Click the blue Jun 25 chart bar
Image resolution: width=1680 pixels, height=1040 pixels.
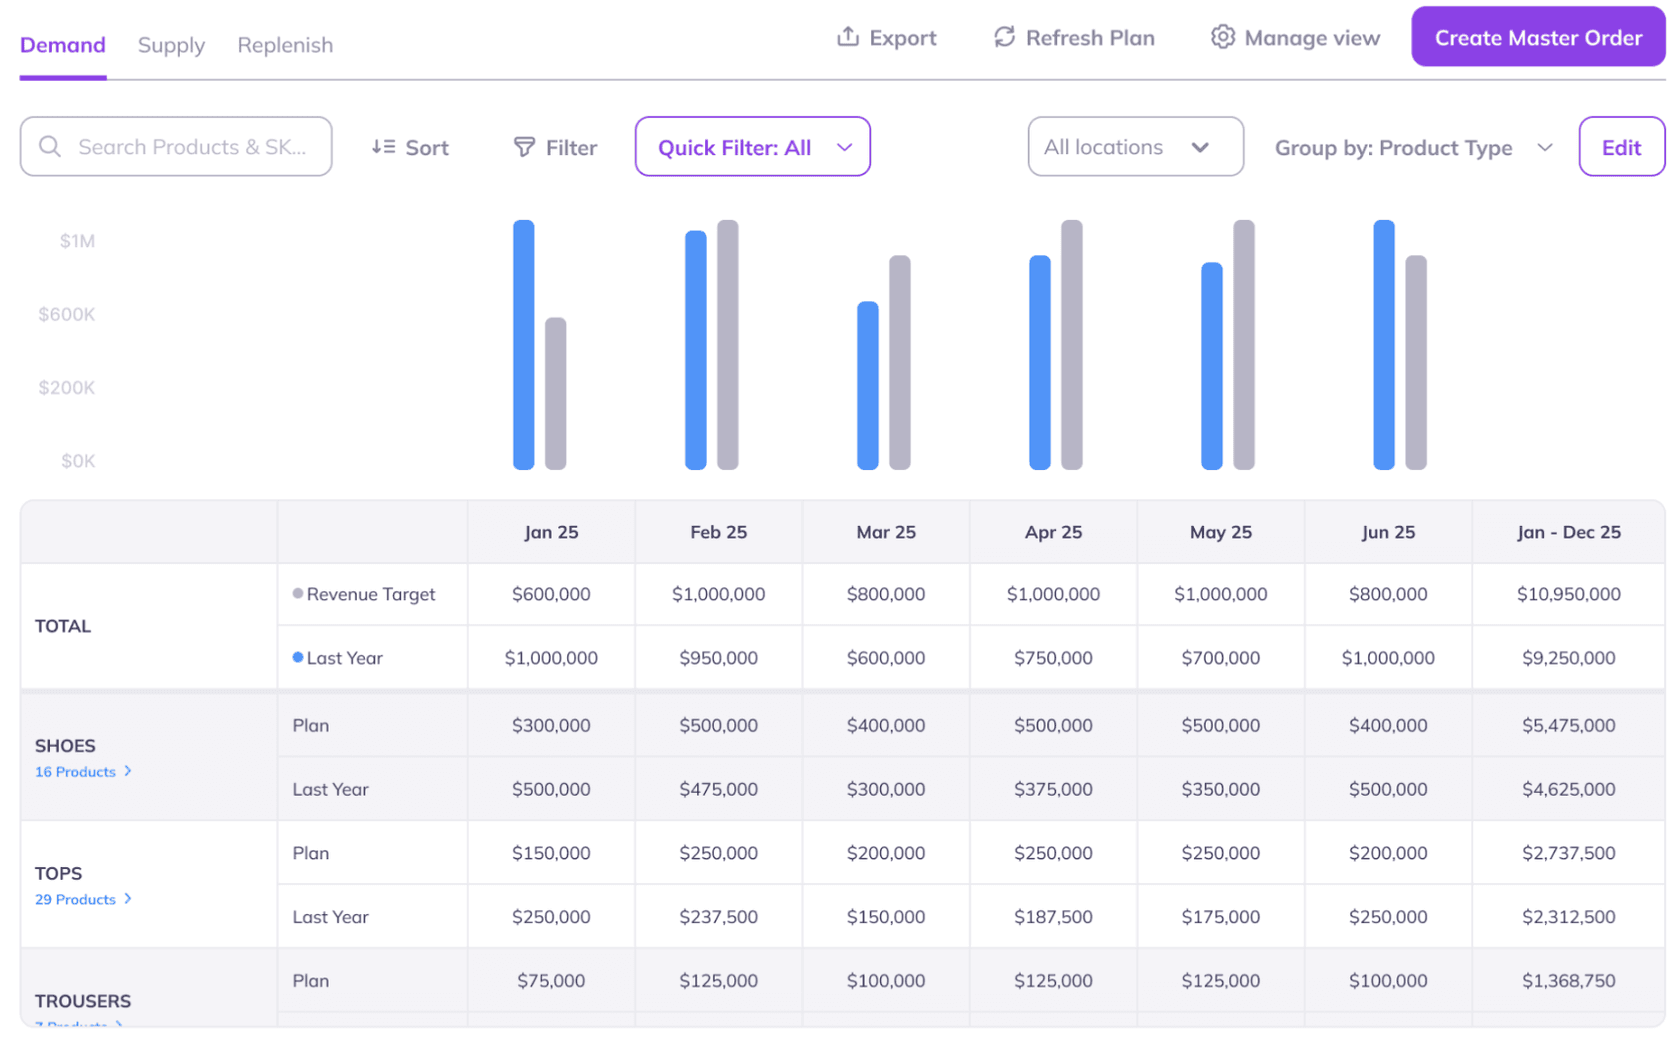point(1384,345)
